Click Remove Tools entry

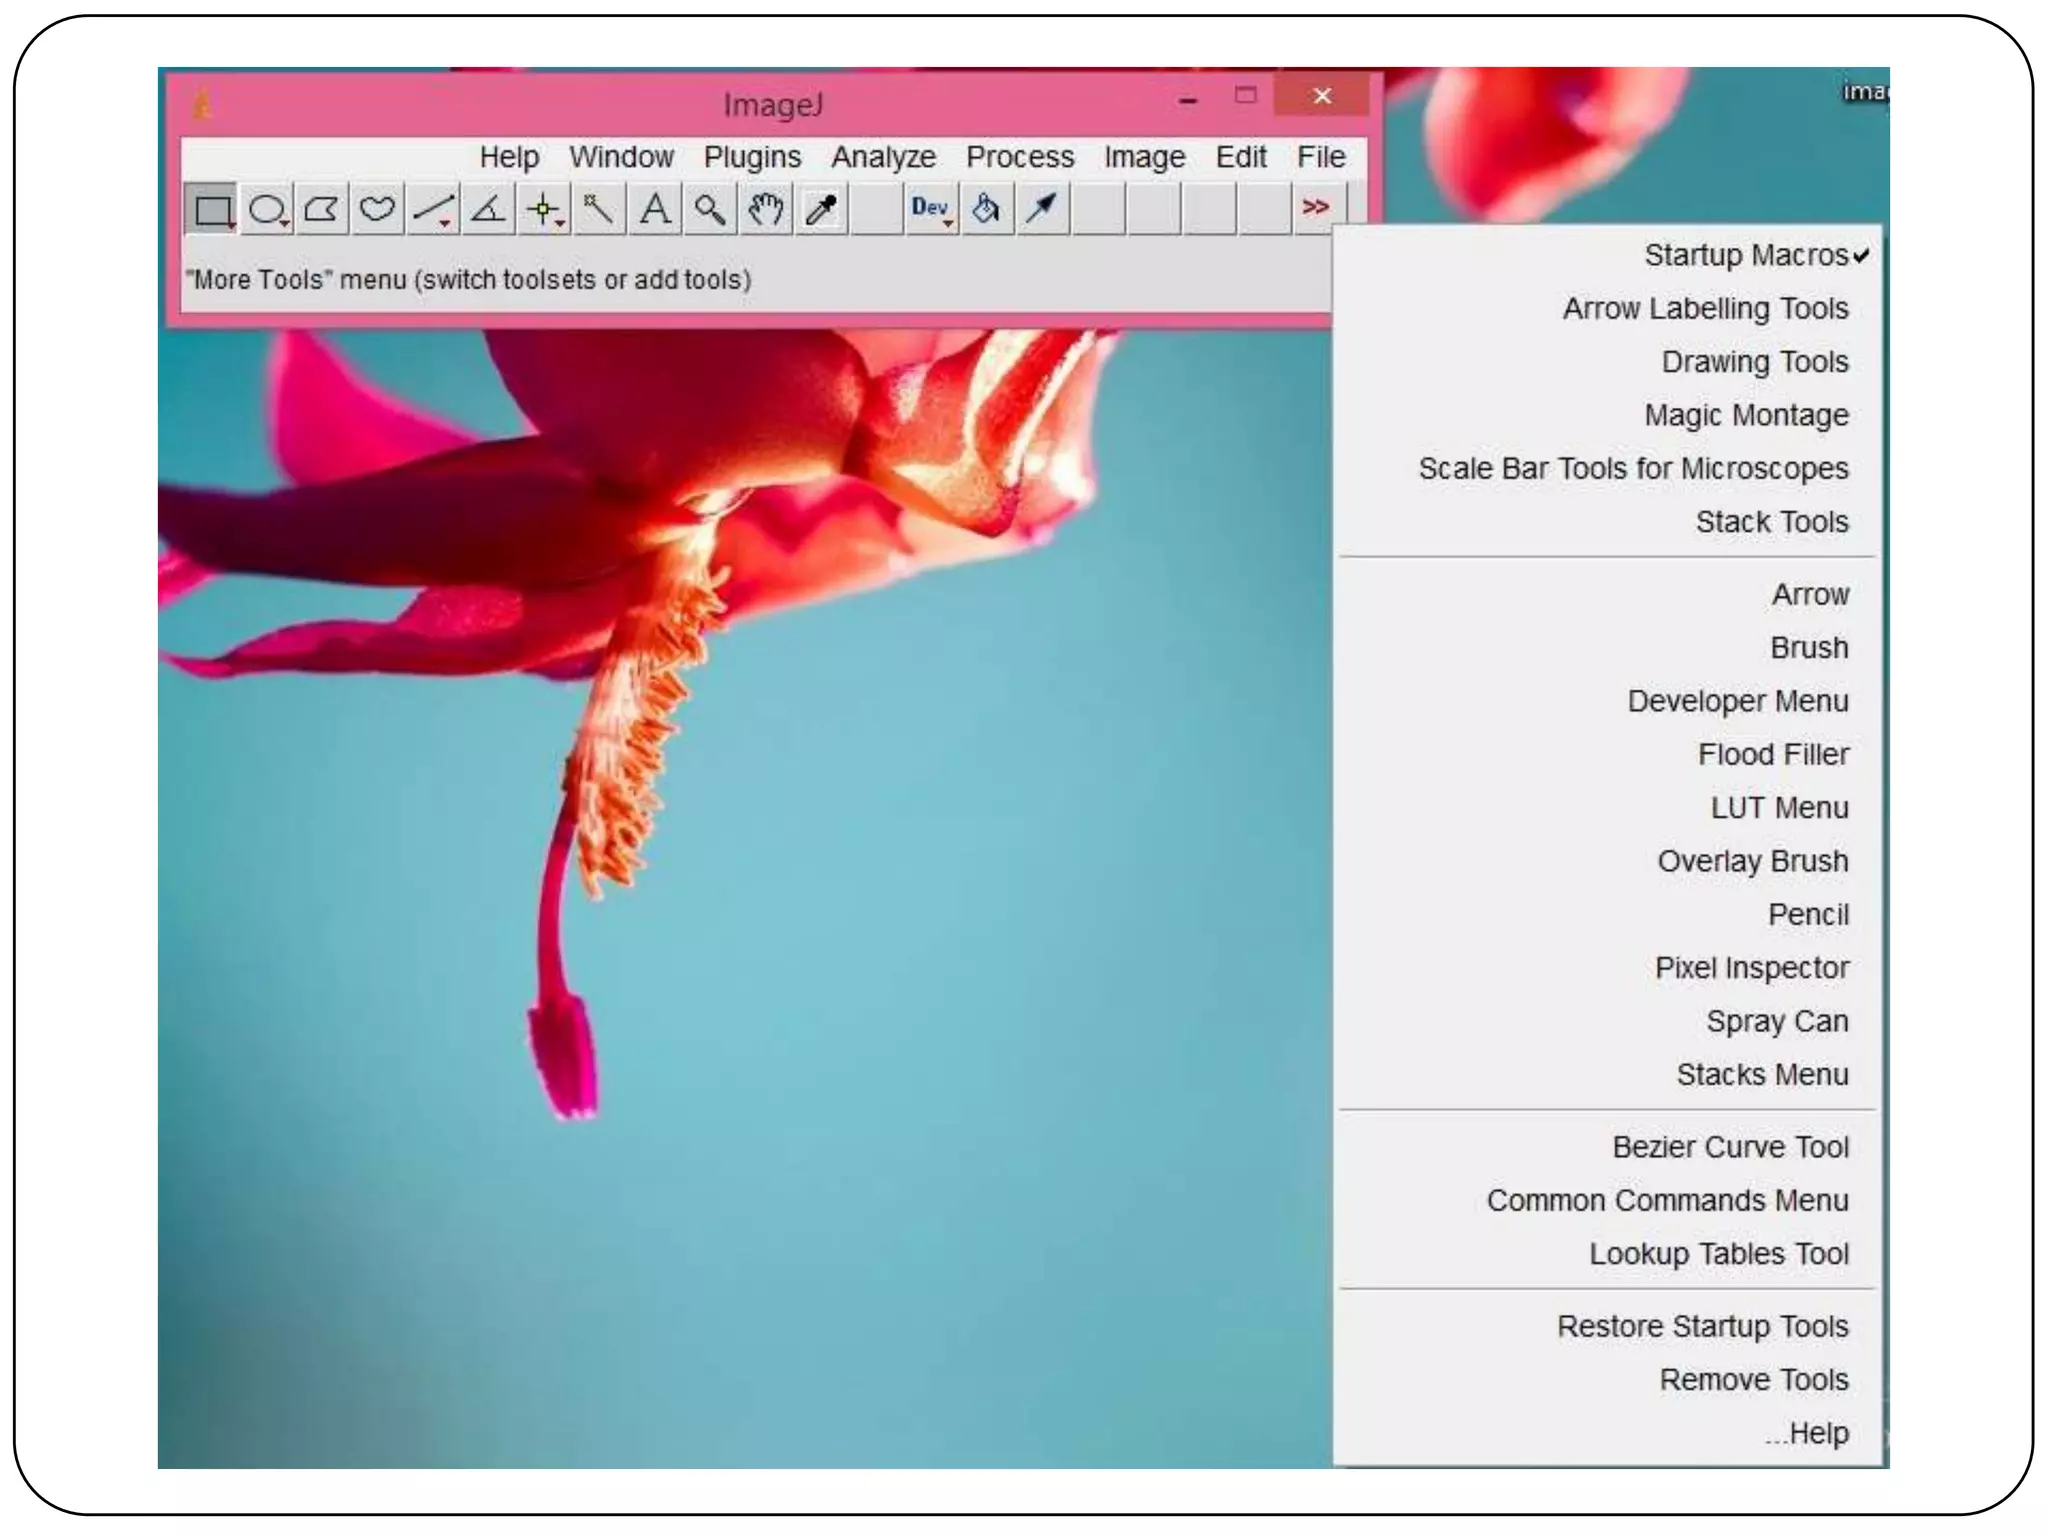coord(1753,1380)
